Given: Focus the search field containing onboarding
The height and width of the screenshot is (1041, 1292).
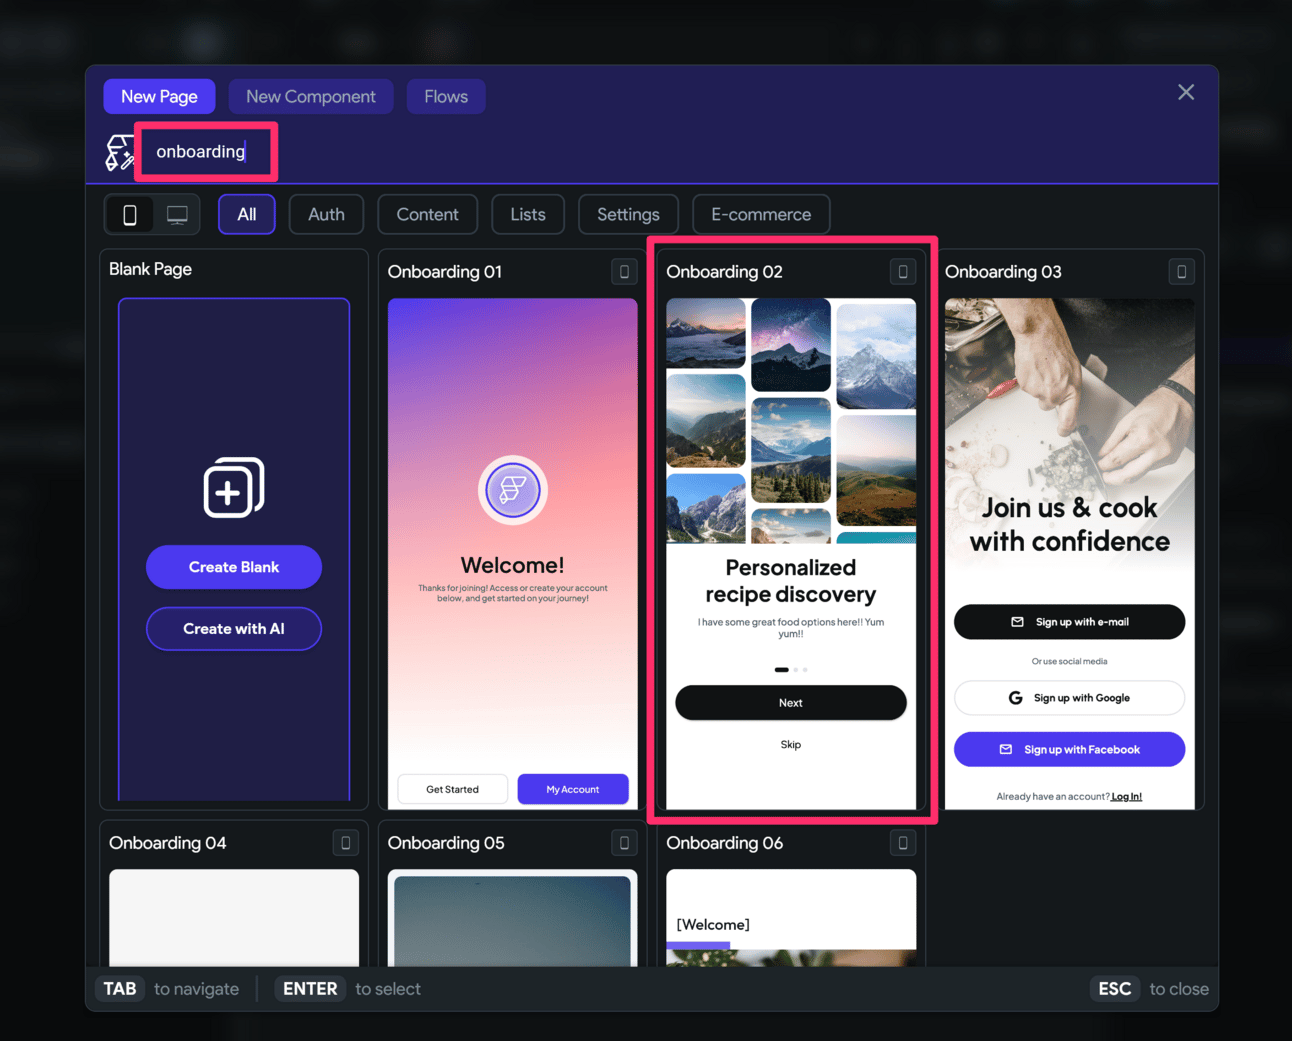Looking at the screenshot, I should pyautogui.click(x=206, y=152).
